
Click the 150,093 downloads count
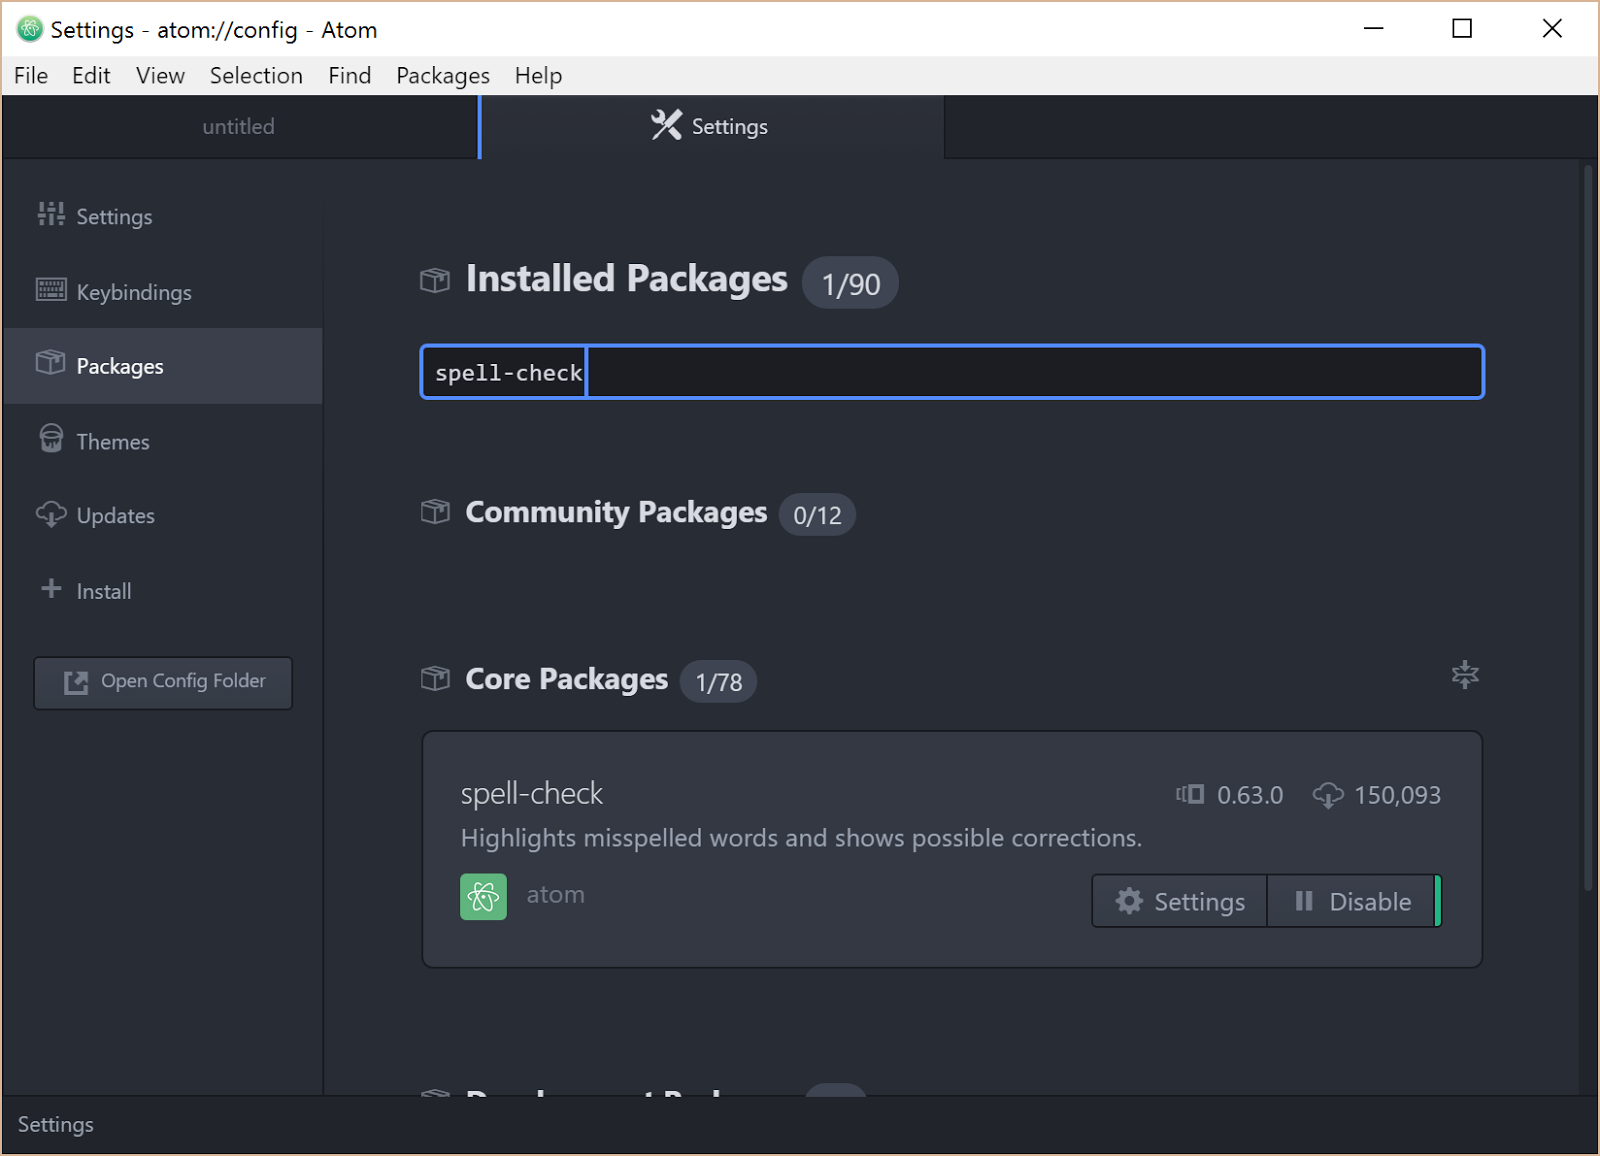(1397, 795)
